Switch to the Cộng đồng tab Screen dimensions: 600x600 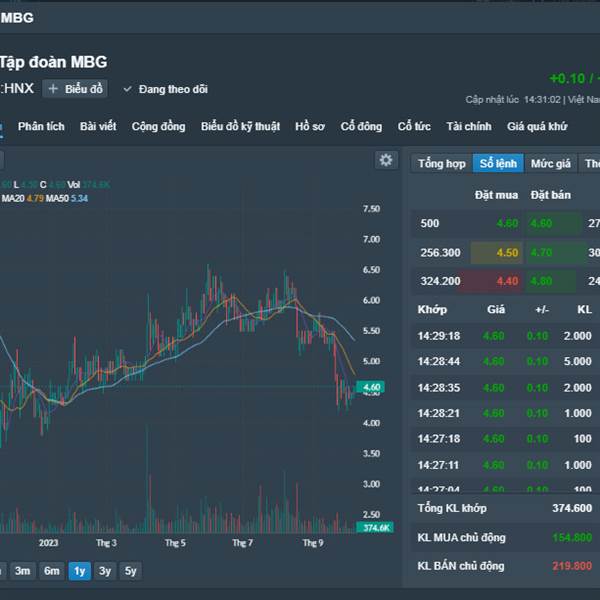point(158,126)
